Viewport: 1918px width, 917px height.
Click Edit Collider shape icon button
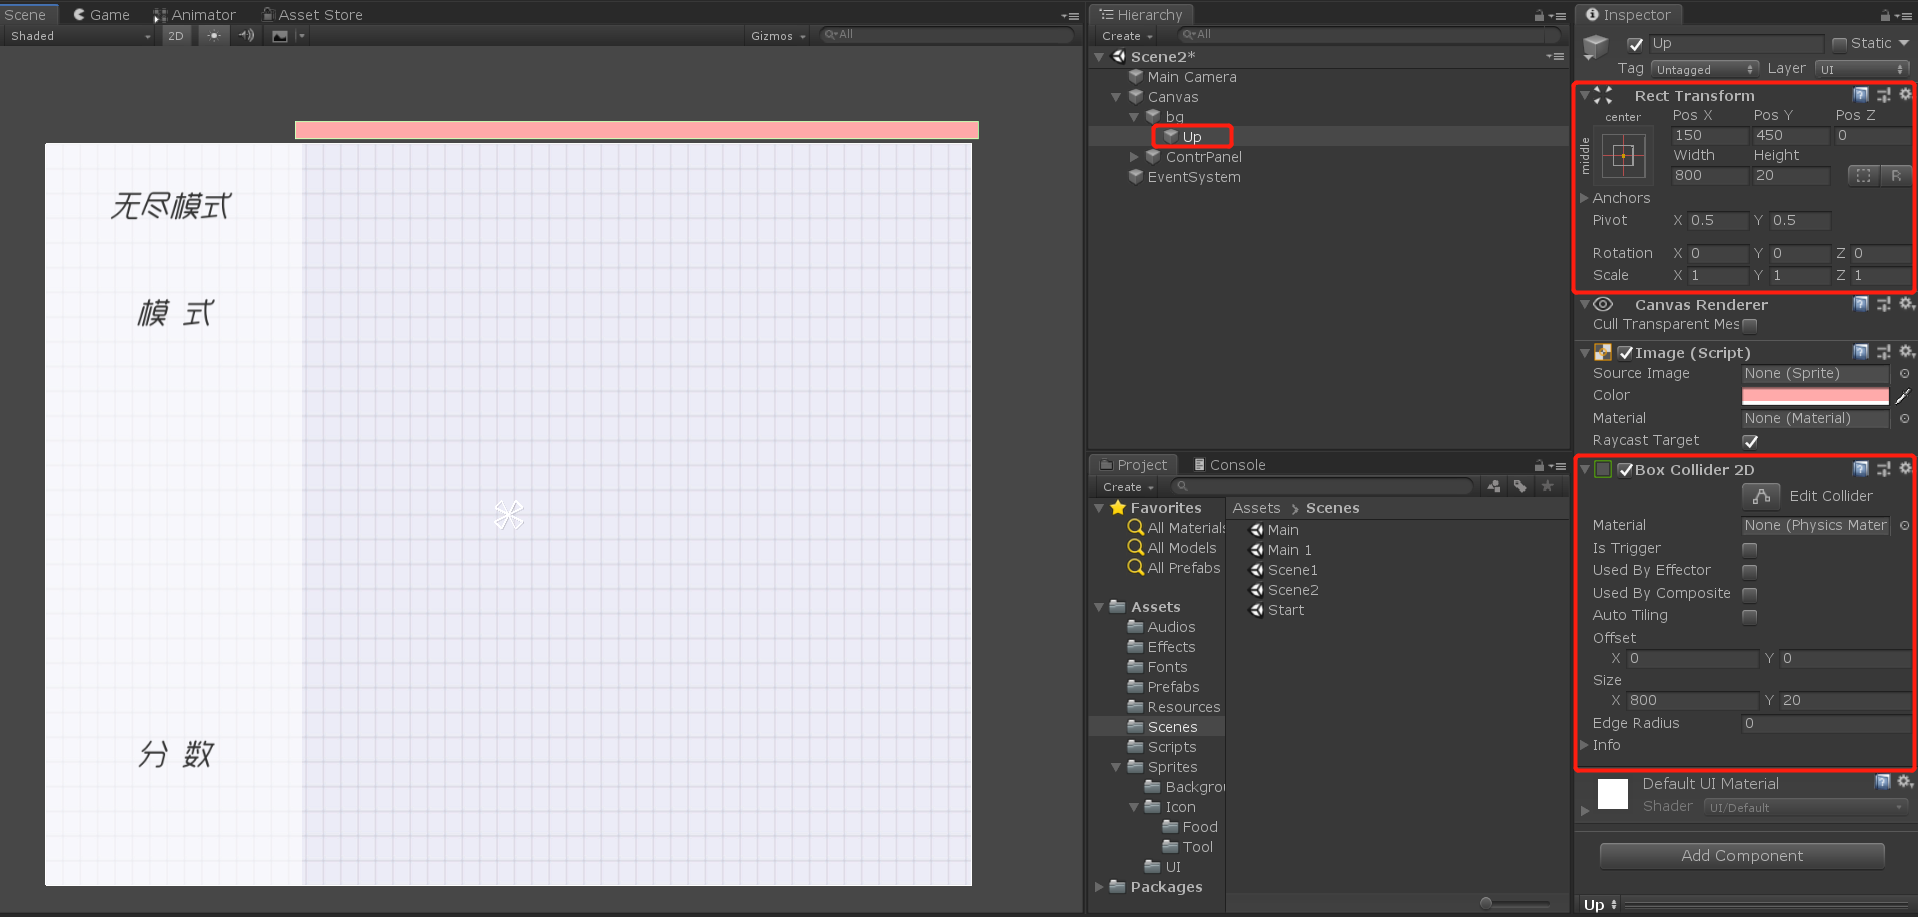(x=1761, y=496)
